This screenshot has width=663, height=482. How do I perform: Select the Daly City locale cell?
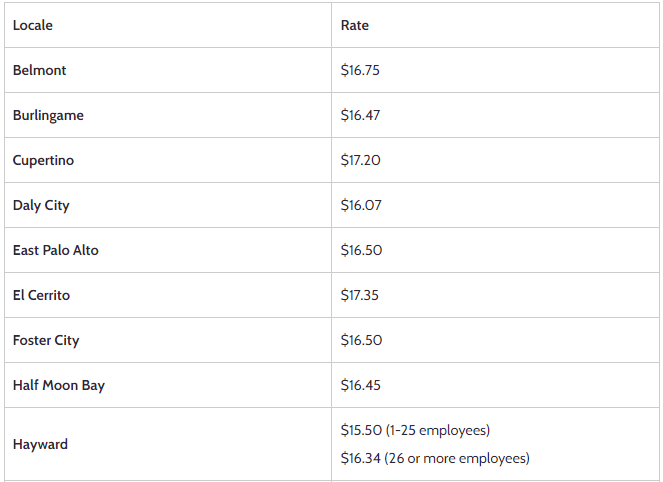click(41, 205)
